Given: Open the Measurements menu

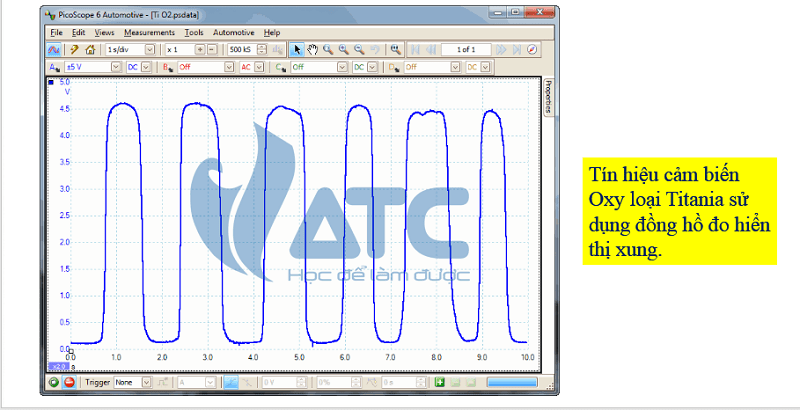Looking at the screenshot, I should [x=149, y=32].
